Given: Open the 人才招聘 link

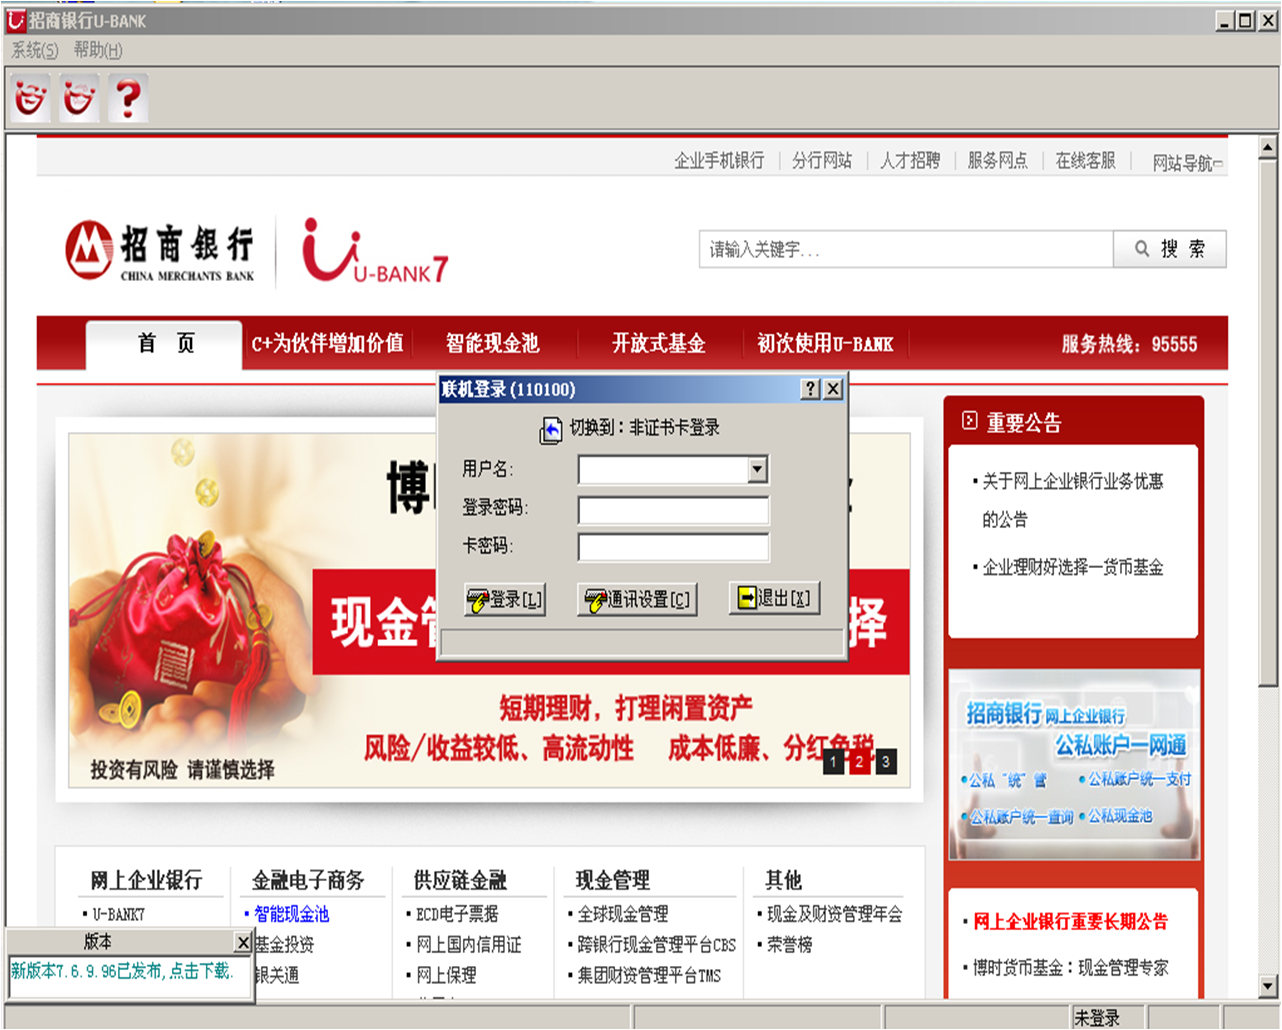Looking at the screenshot, I should pos(910,160).
